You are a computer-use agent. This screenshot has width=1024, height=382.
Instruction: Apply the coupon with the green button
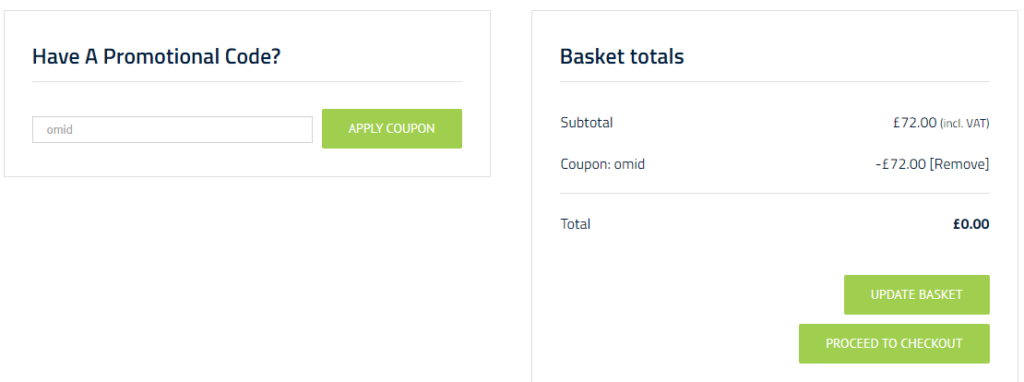coord(392,129)
